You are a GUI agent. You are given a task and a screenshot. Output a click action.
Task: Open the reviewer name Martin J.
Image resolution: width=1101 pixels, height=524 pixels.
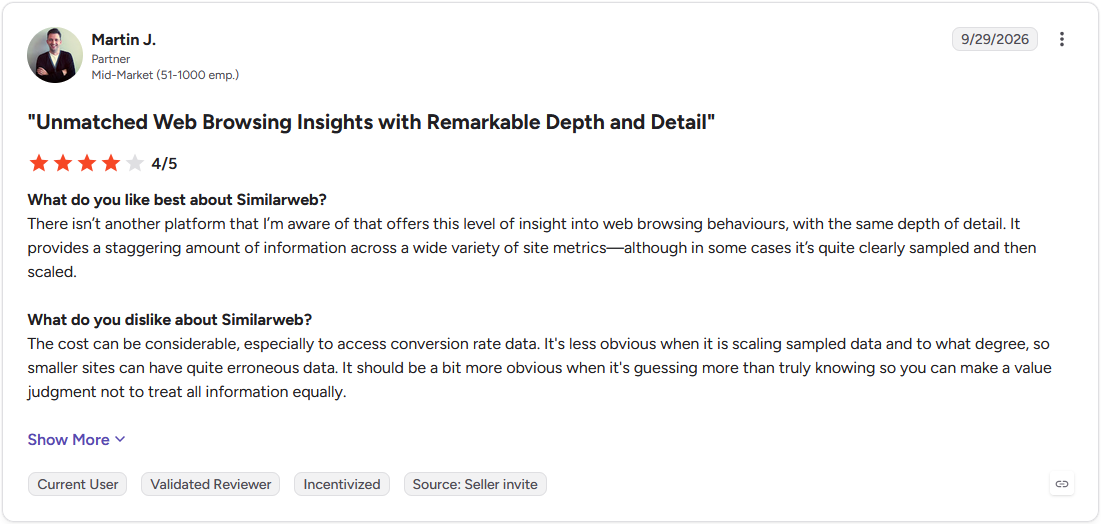(124, 40)
